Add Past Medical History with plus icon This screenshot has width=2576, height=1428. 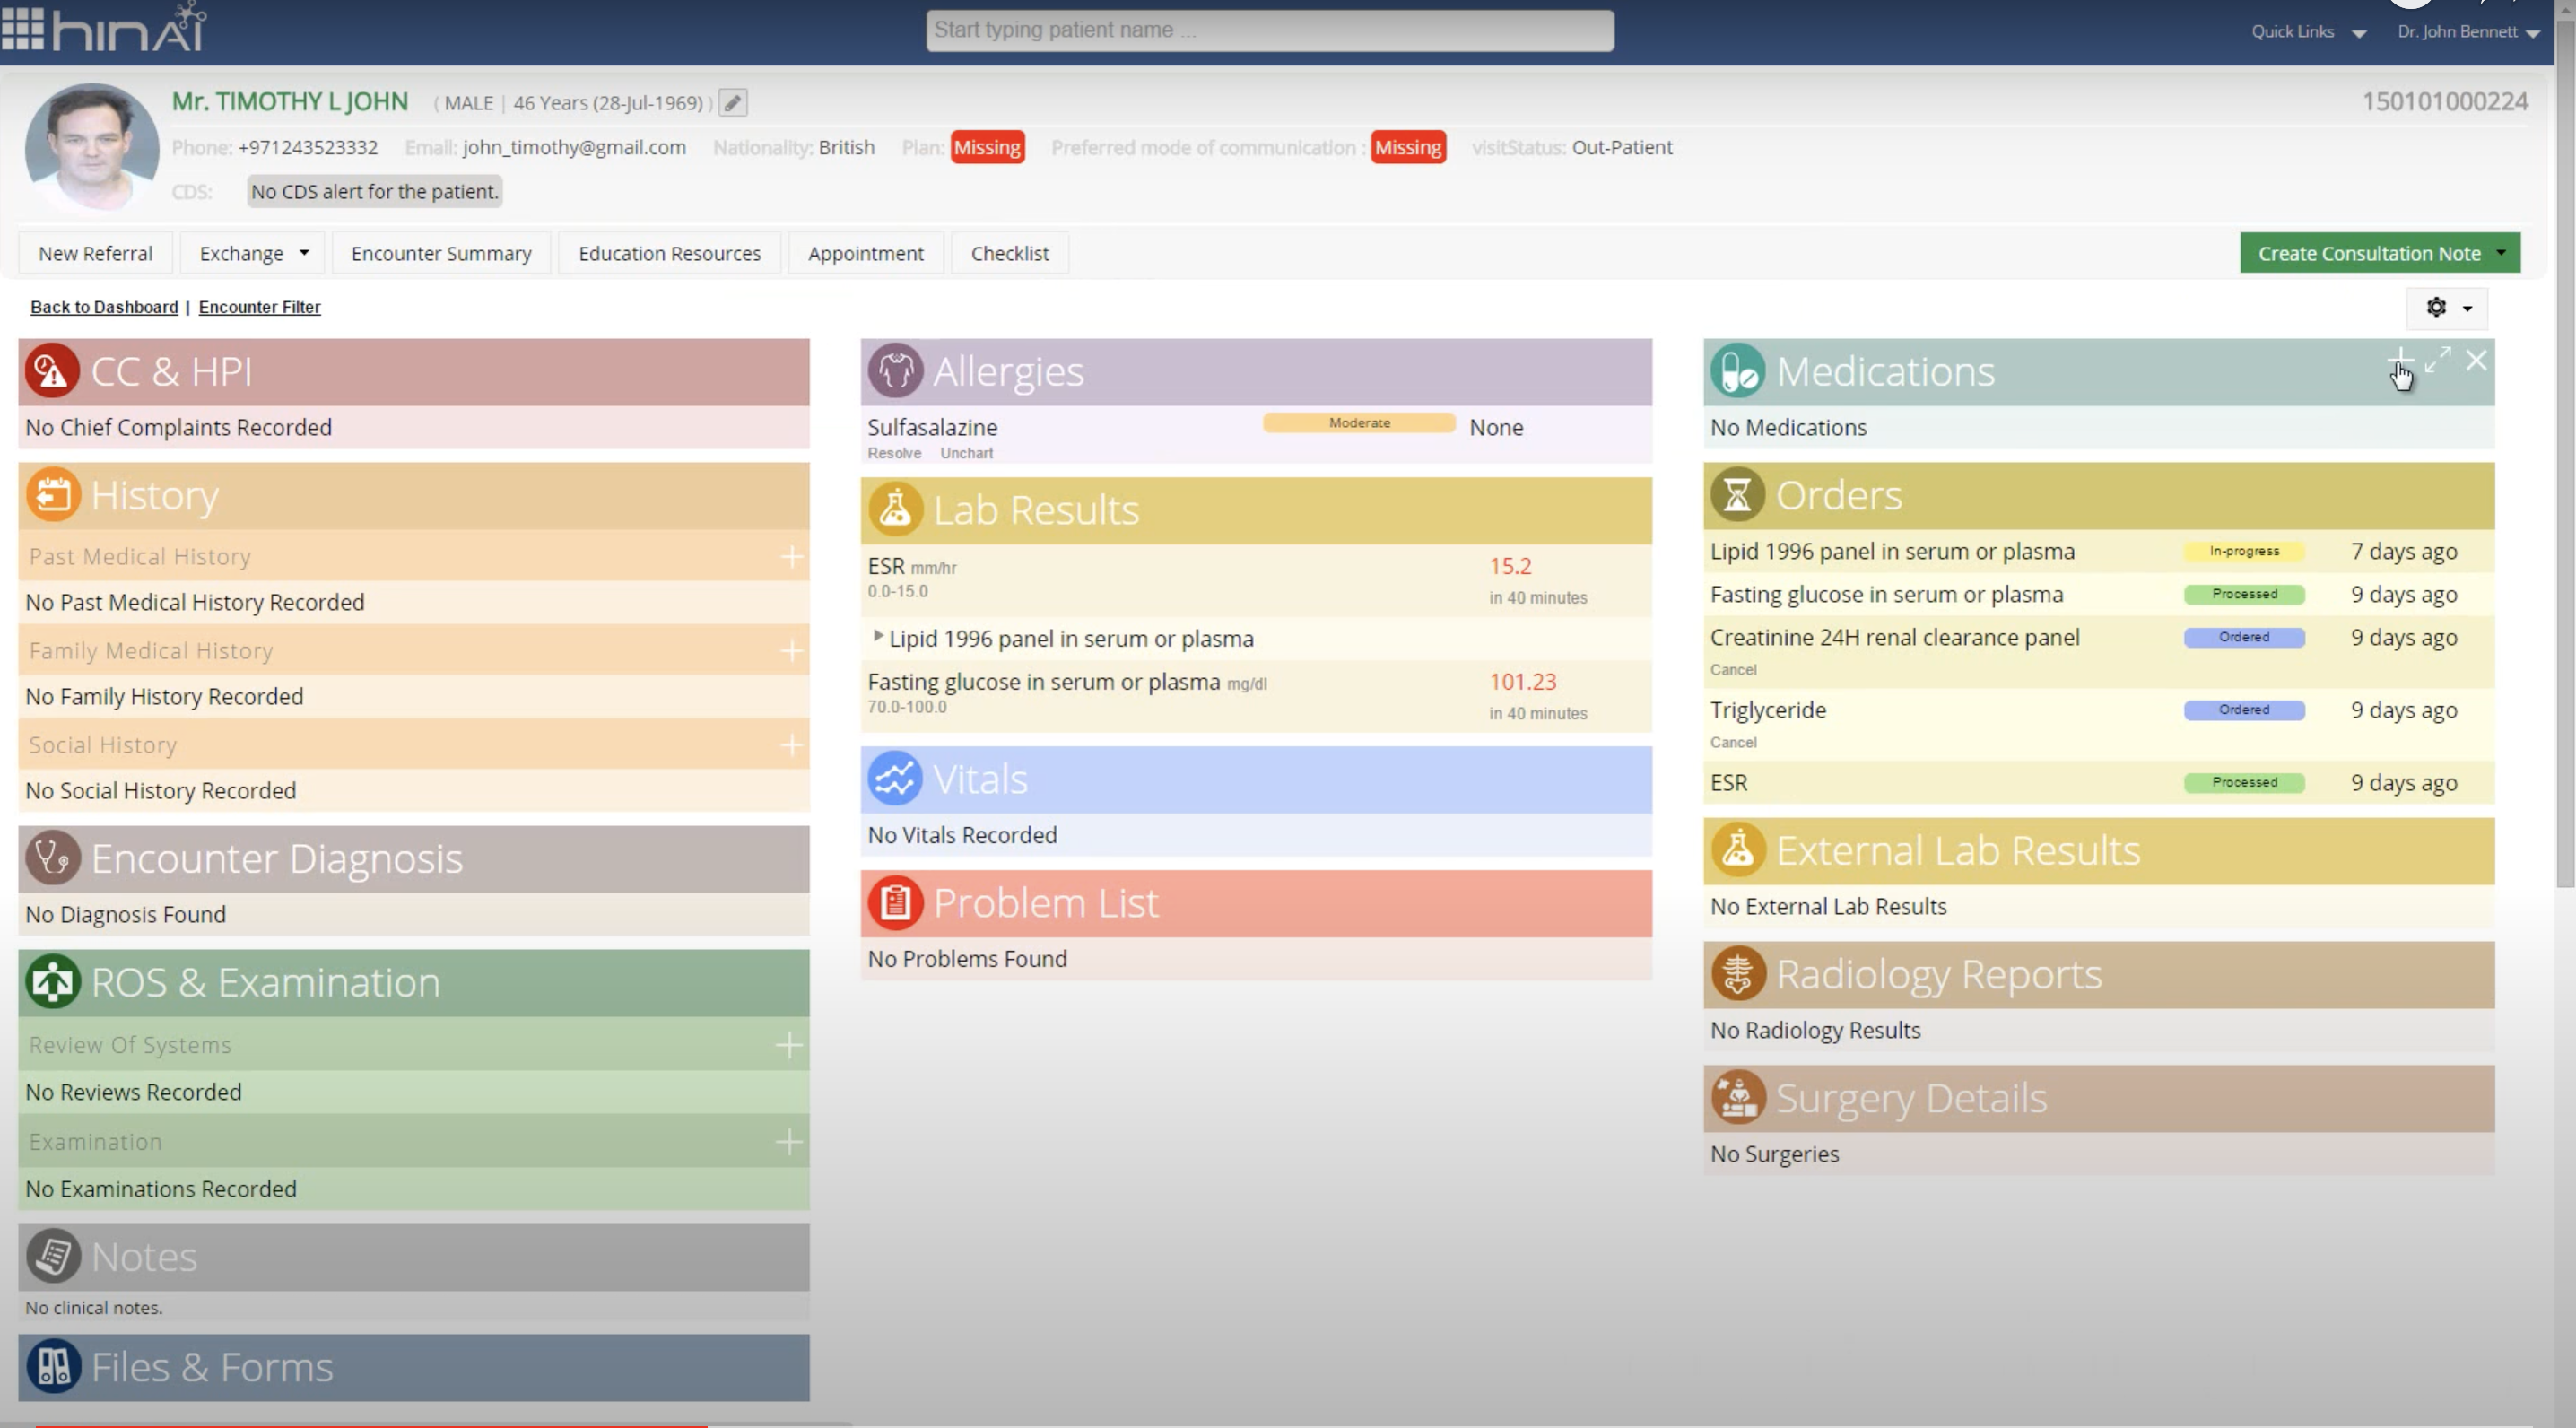791,556
